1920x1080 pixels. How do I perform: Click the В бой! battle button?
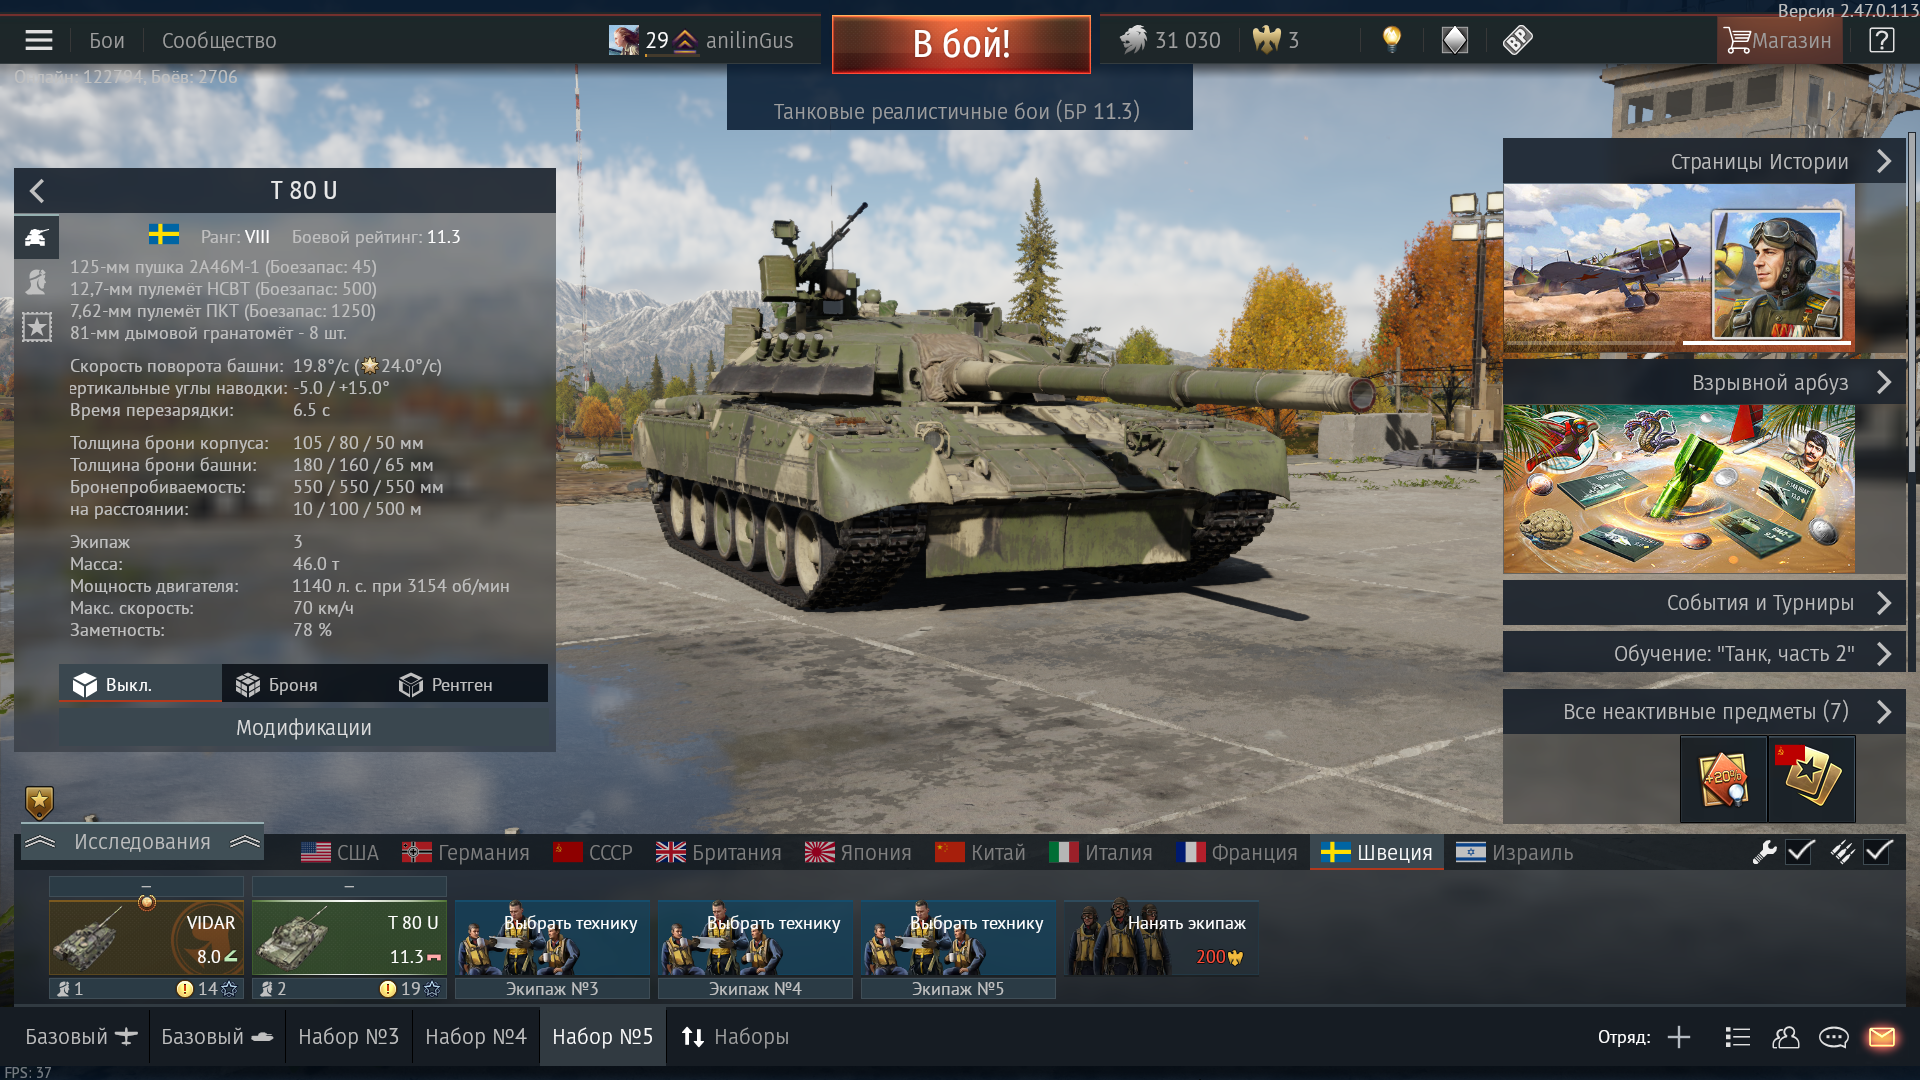(x=961, y=44)
